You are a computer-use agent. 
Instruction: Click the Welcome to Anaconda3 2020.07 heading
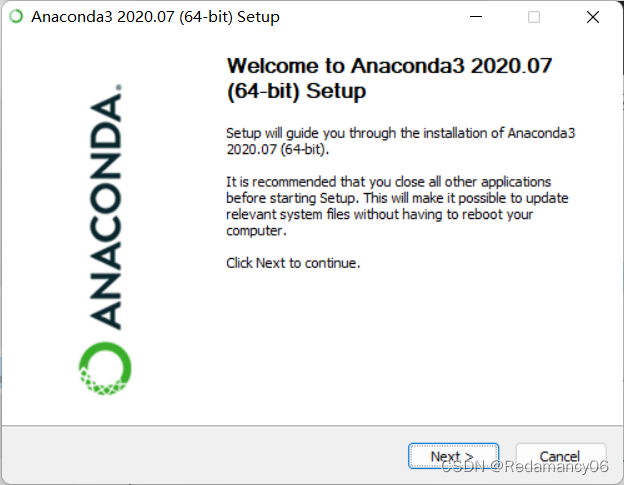pyautogui.click(x=389, y=66)
